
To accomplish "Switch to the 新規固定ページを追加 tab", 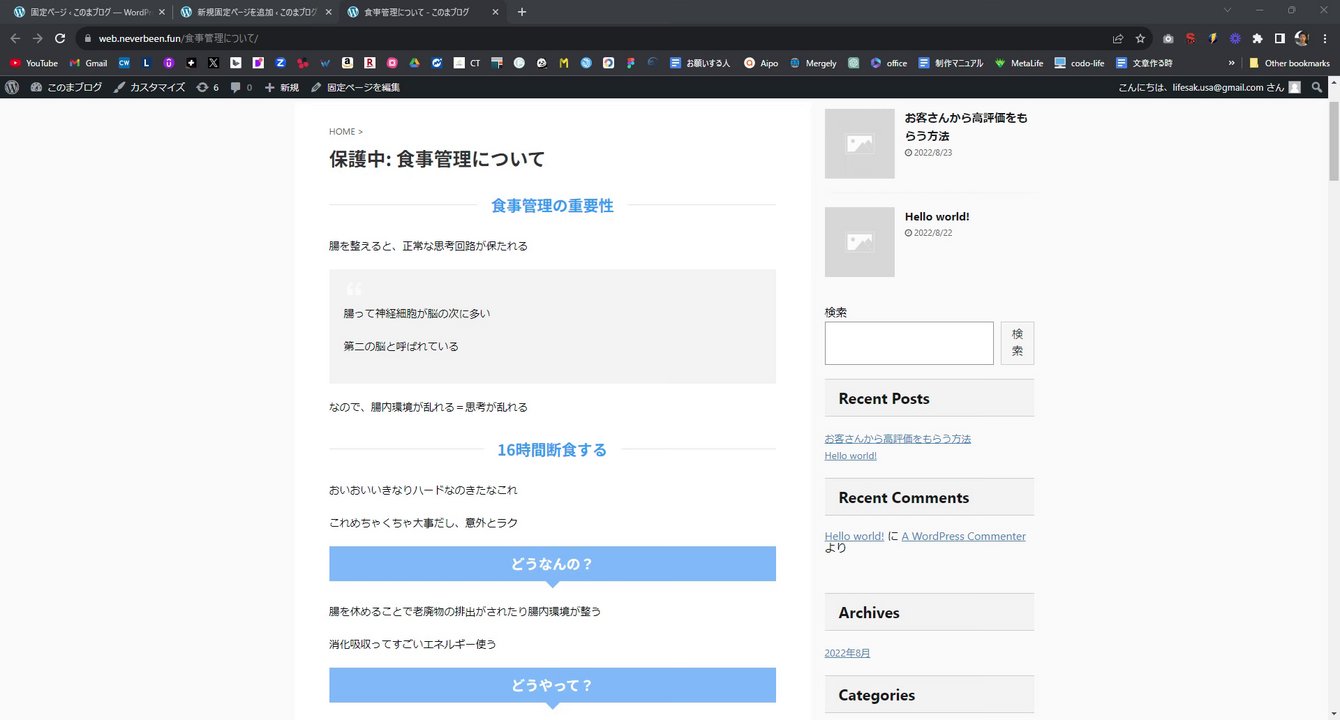I will point(255,12).
